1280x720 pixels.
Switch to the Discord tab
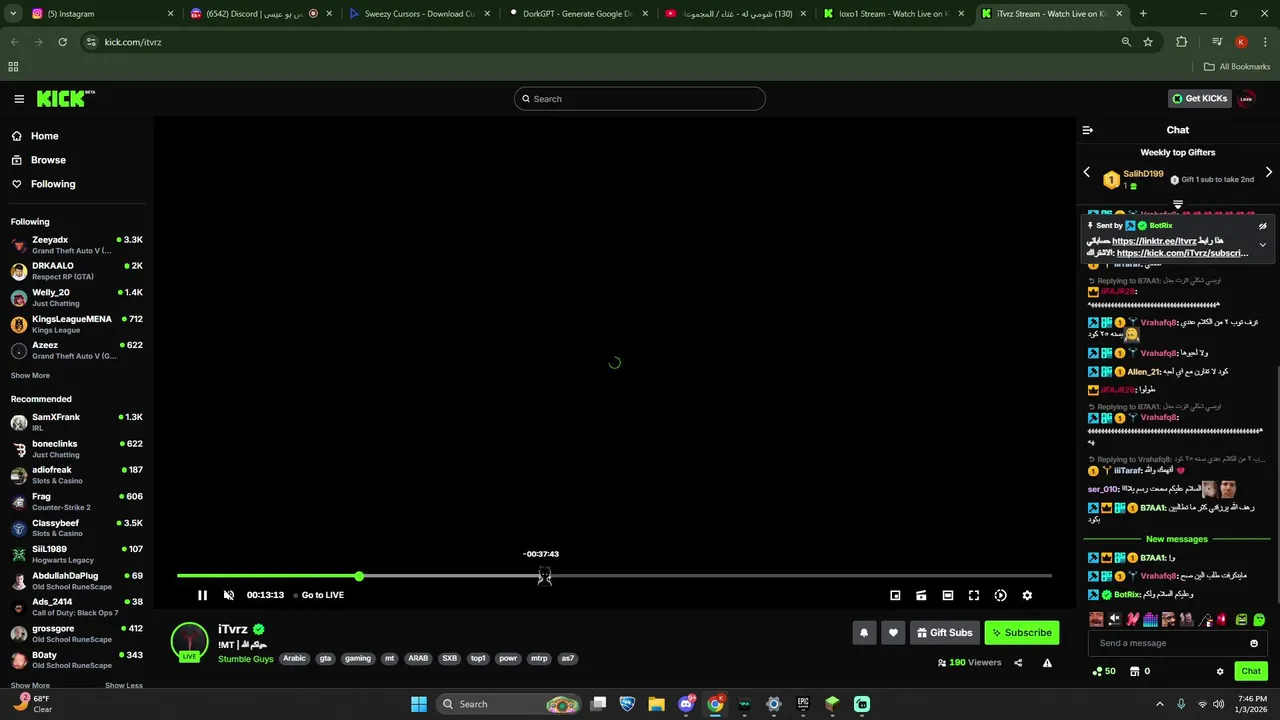(x=260, y=14)
